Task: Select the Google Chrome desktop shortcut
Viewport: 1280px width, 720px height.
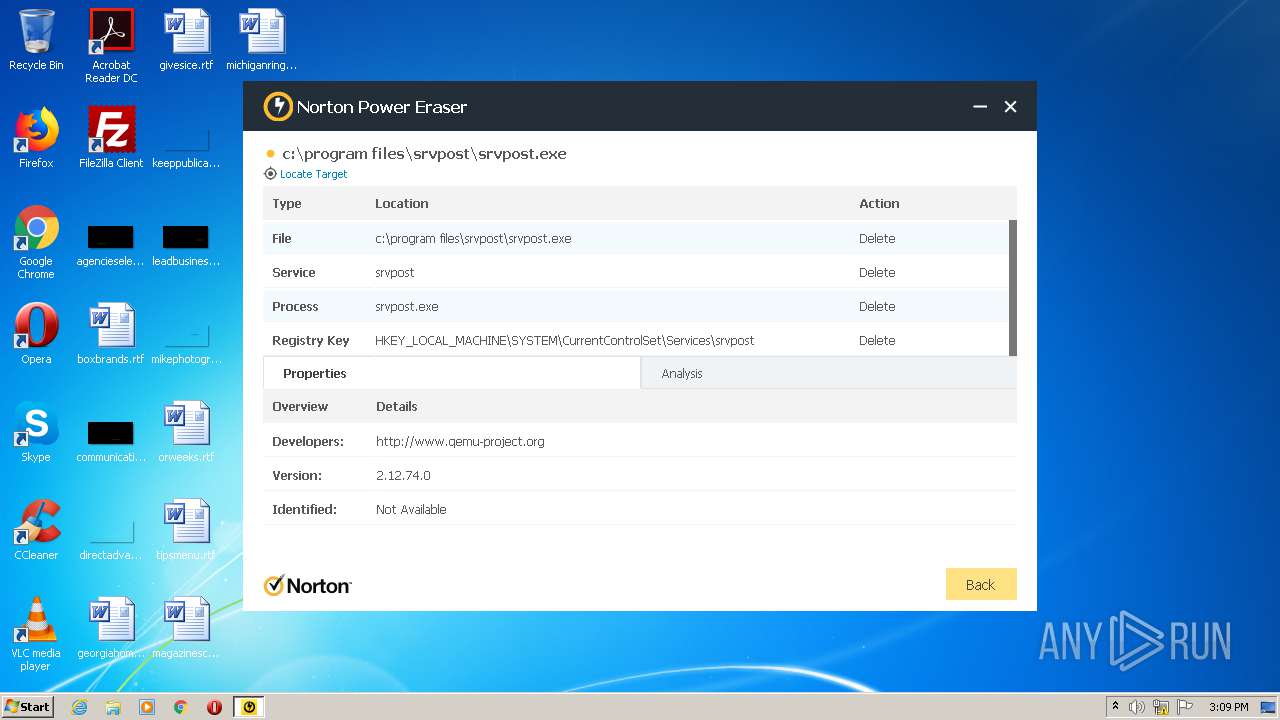Action: point(36,242)
